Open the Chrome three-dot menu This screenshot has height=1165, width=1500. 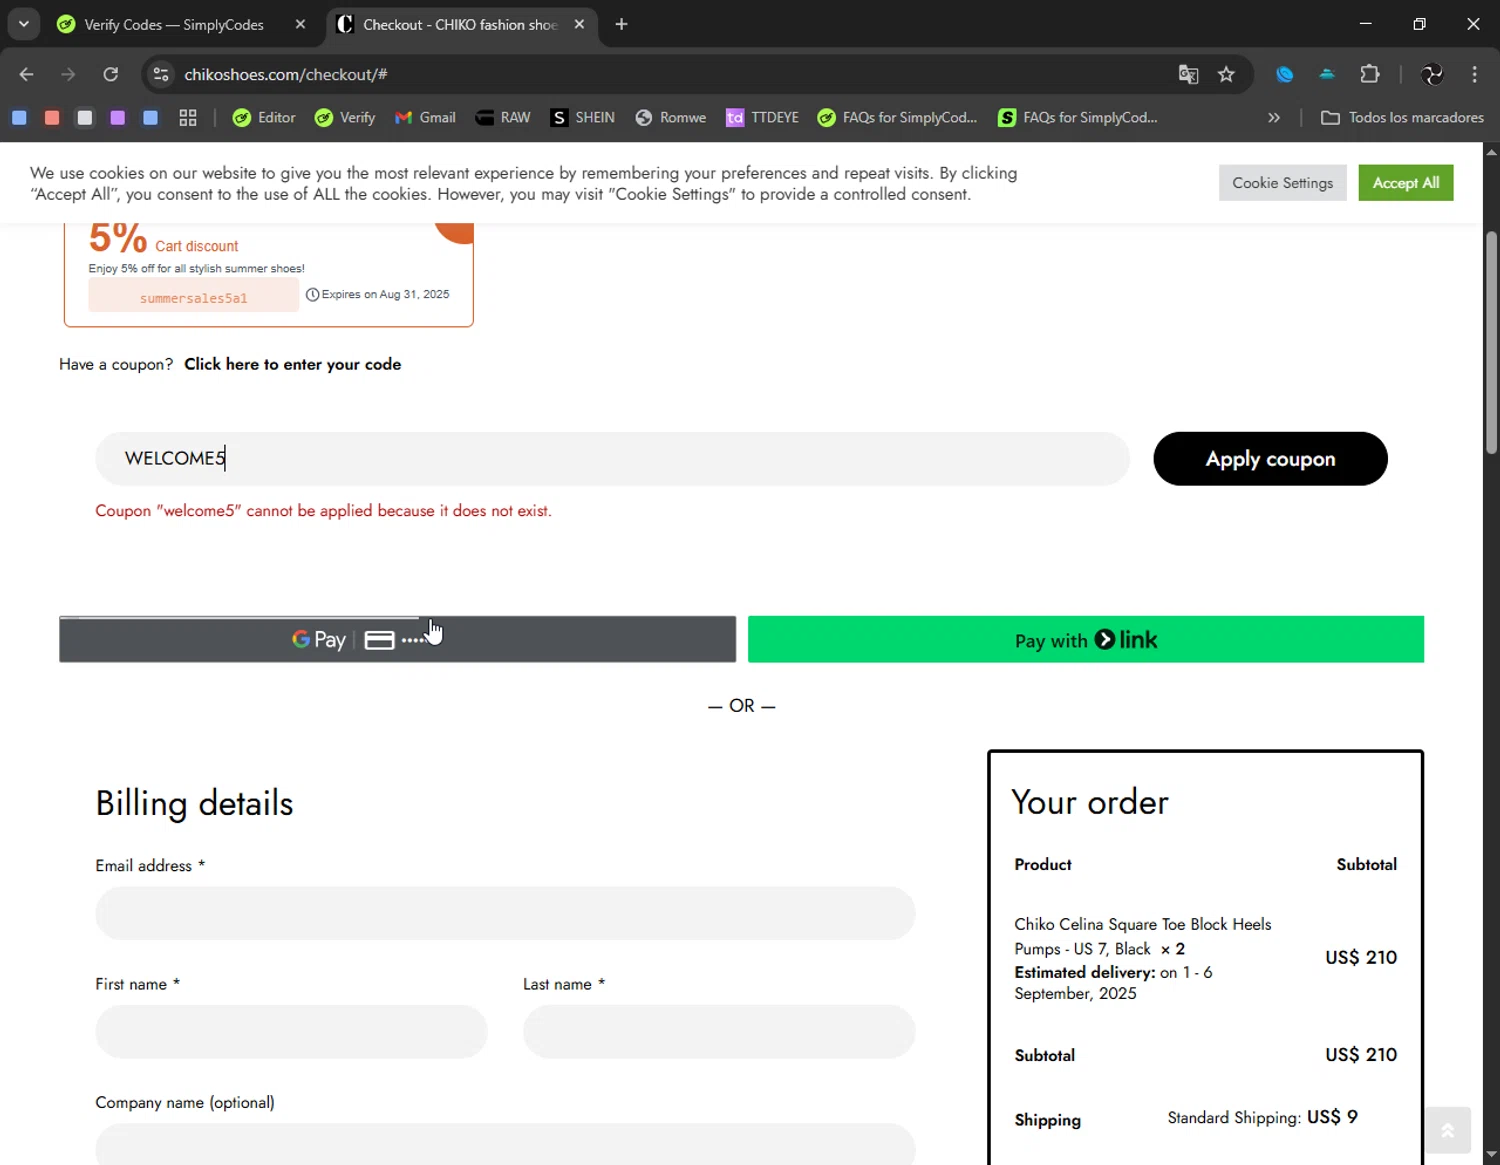pyautogui.click(x=1474, y=74)
